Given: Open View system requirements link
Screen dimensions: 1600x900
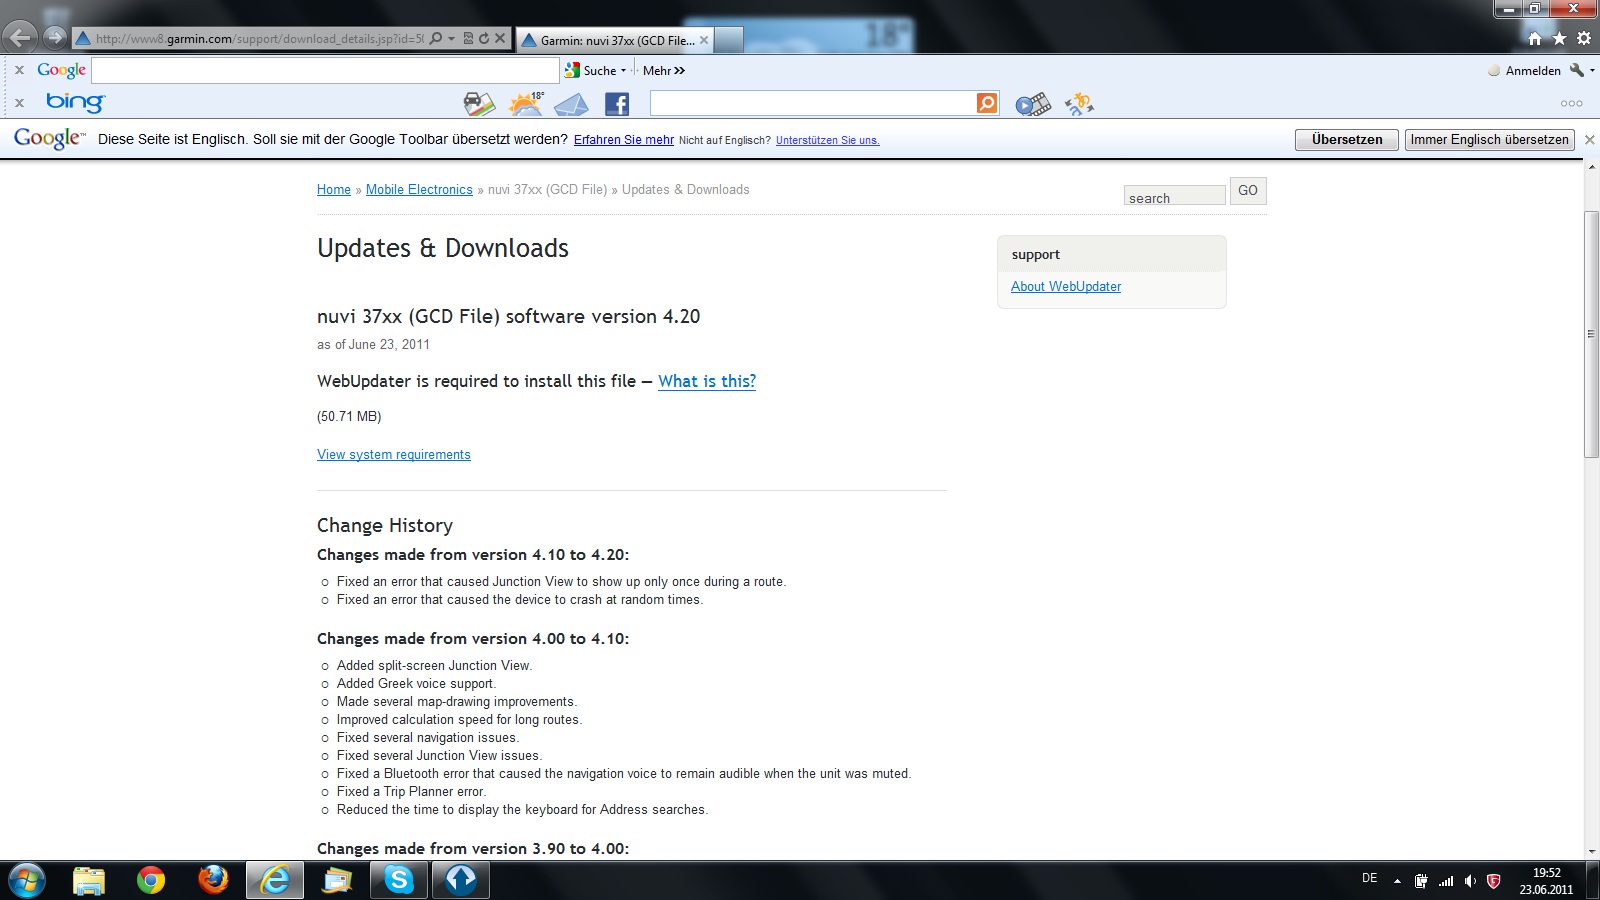Looking at the screenshot, I should click(394, 454).
